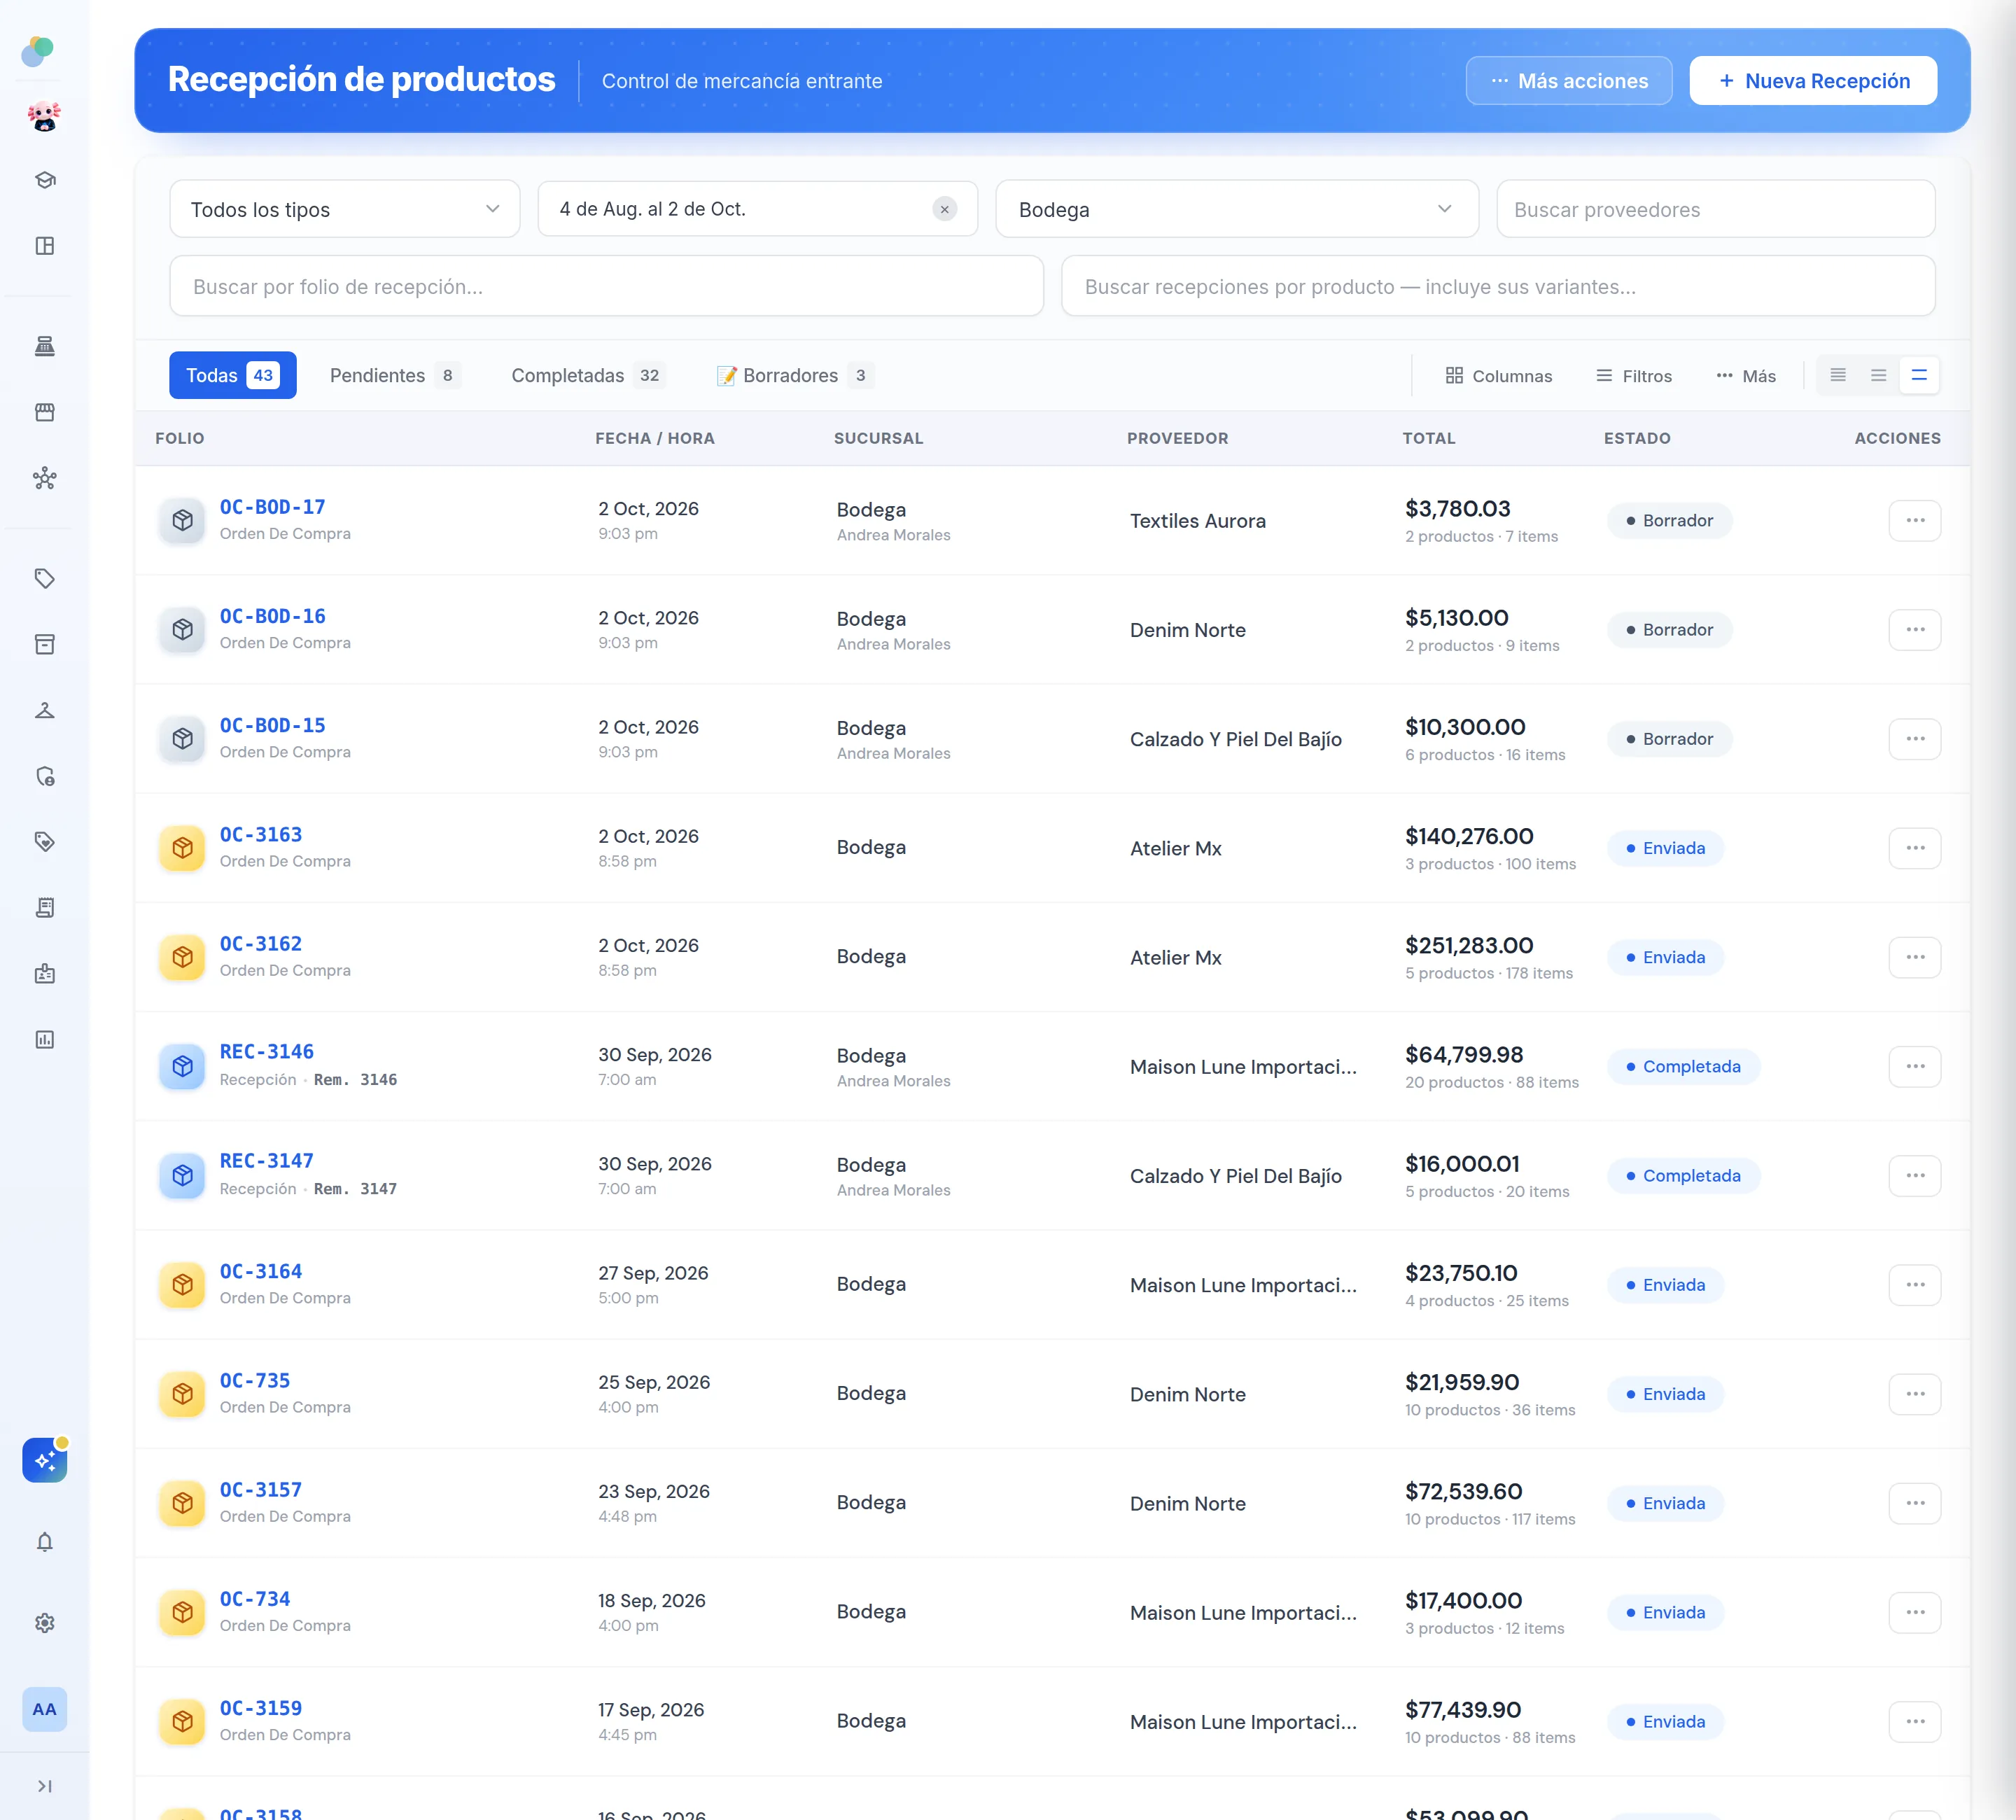Viewport: 2016px width, 1820px height.
Task: Click the AA user avatar
Action: click(x=45, y=1709)
